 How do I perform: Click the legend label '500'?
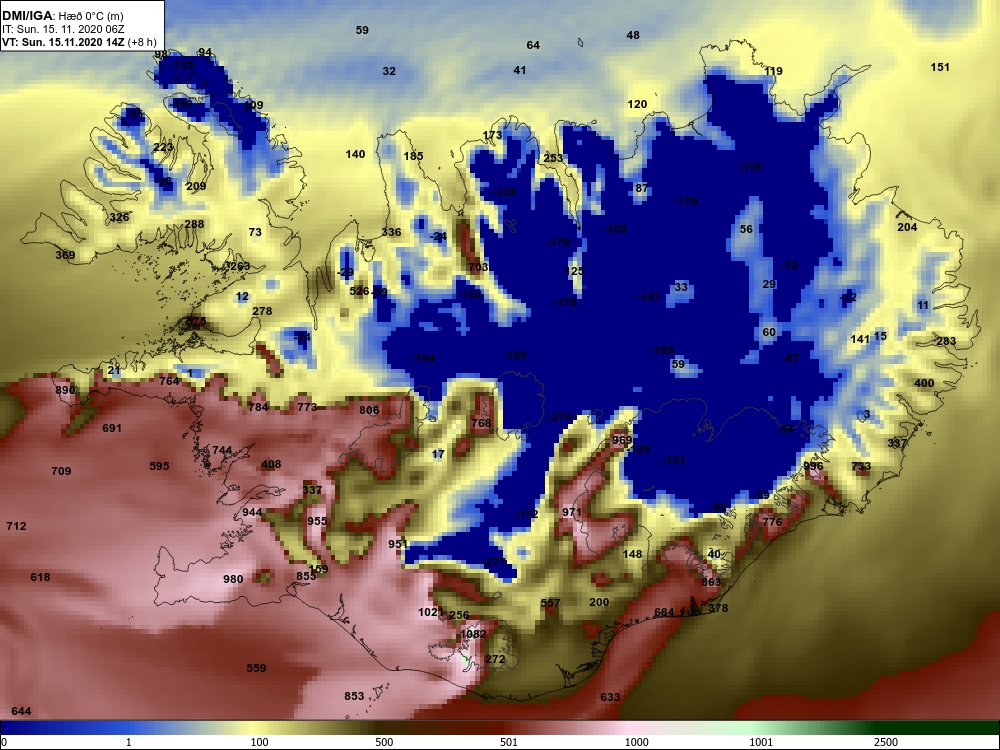click(x=384, y=742)
